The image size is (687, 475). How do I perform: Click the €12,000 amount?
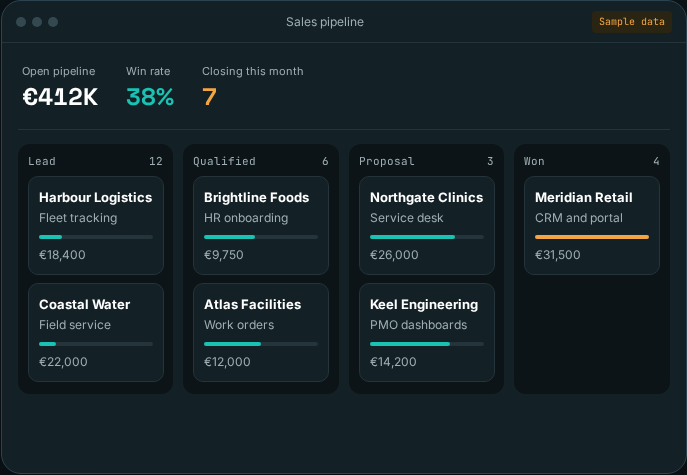[x=227, y=362]
